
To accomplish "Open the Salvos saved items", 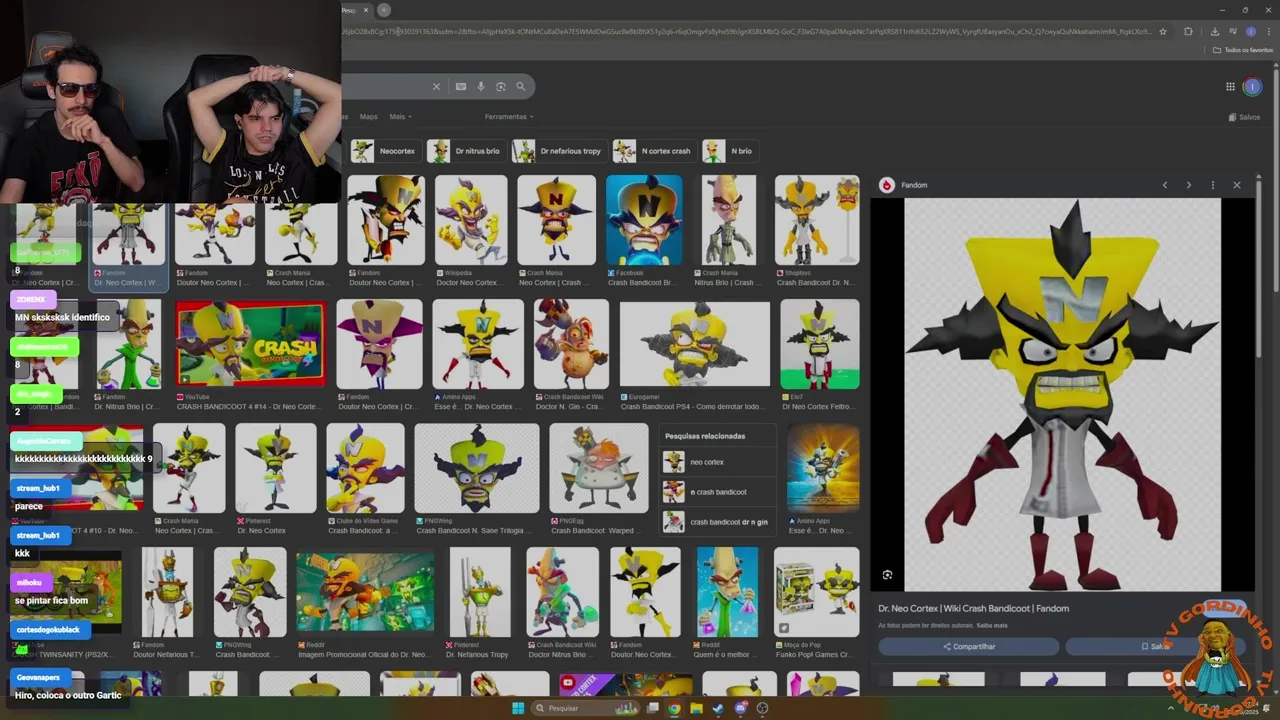I will click(x=1244, y=117).
